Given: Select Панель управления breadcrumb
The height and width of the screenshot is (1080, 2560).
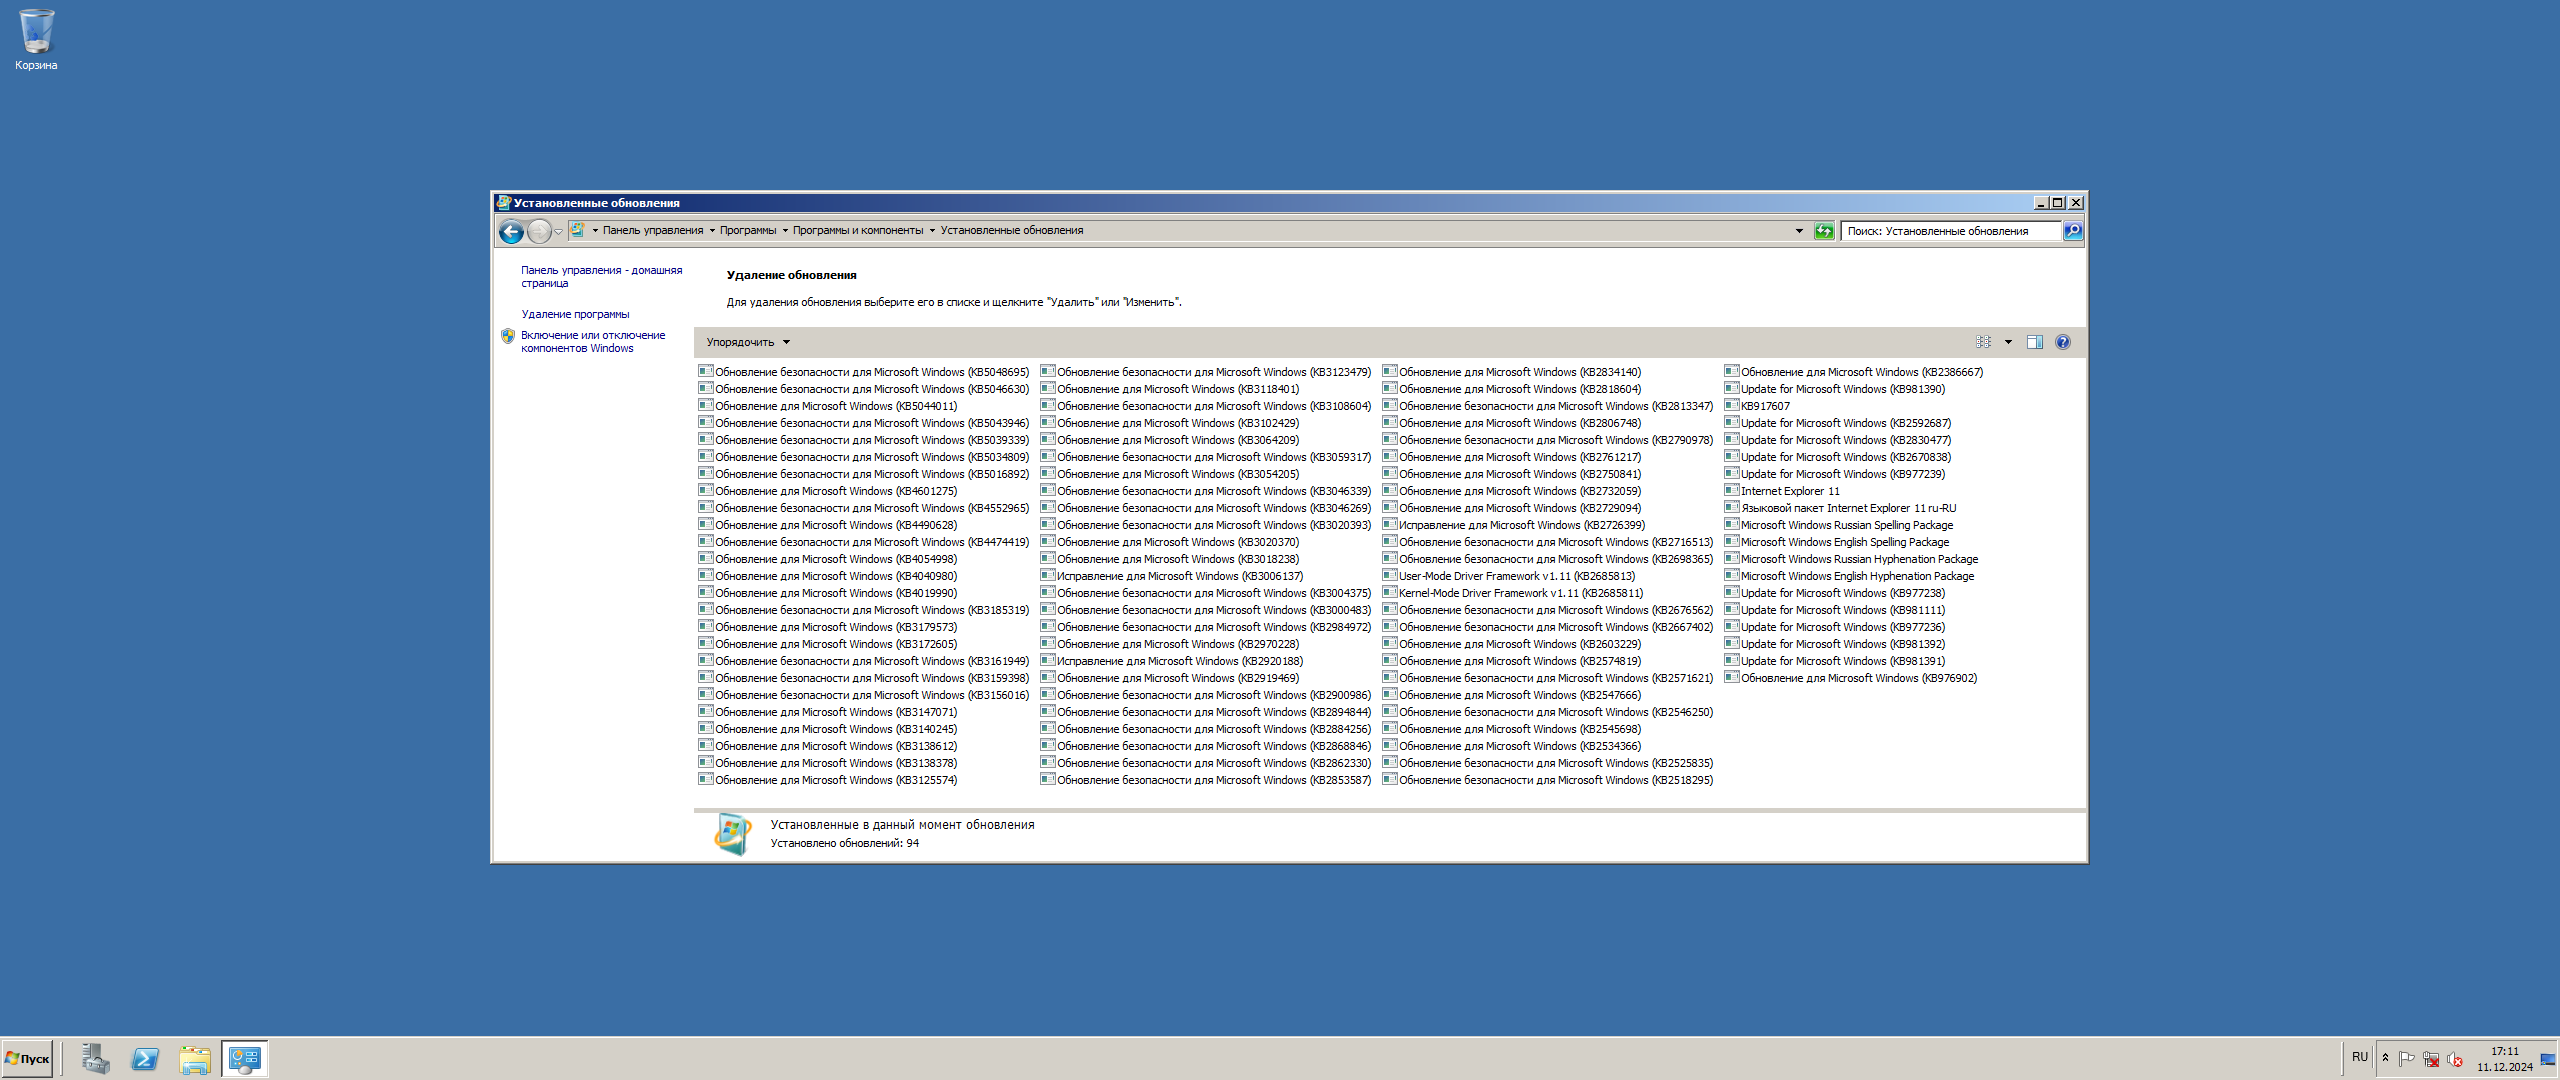Looking at the screenshot, I should pyautogui.click(x=653, y=231).
